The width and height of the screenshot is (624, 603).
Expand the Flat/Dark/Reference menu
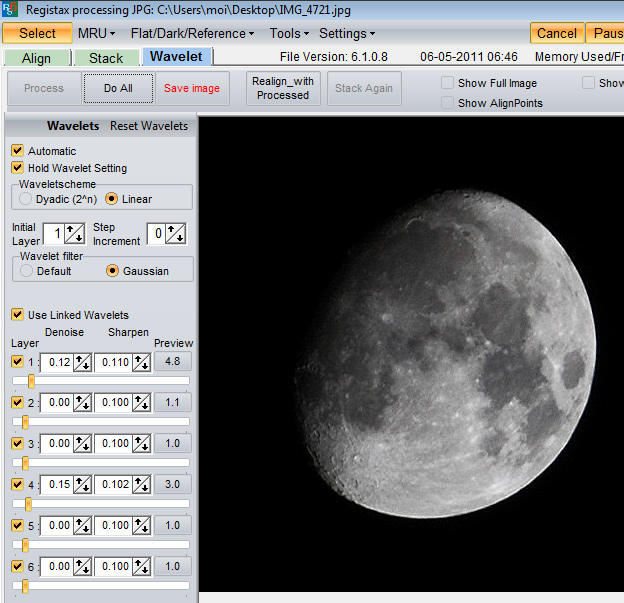tap(192, 33)
